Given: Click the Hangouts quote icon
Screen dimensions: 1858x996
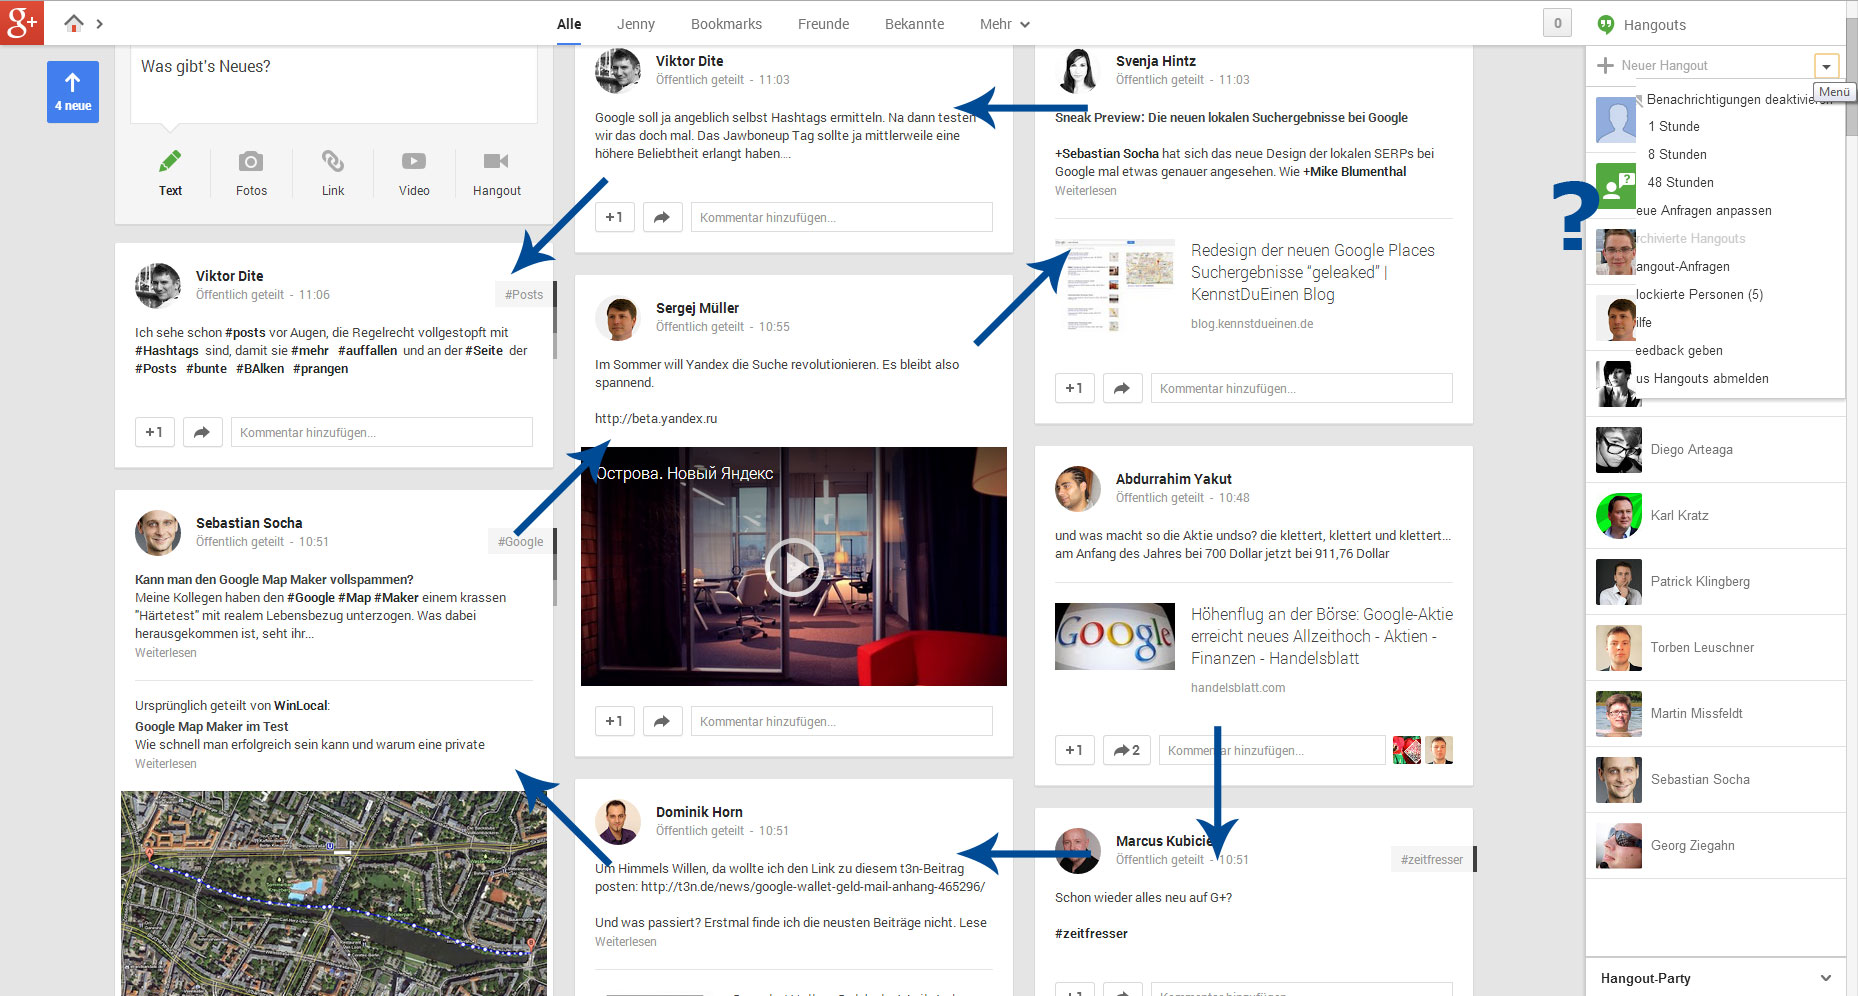Looking at the screenshot, I should (1606, 24).
